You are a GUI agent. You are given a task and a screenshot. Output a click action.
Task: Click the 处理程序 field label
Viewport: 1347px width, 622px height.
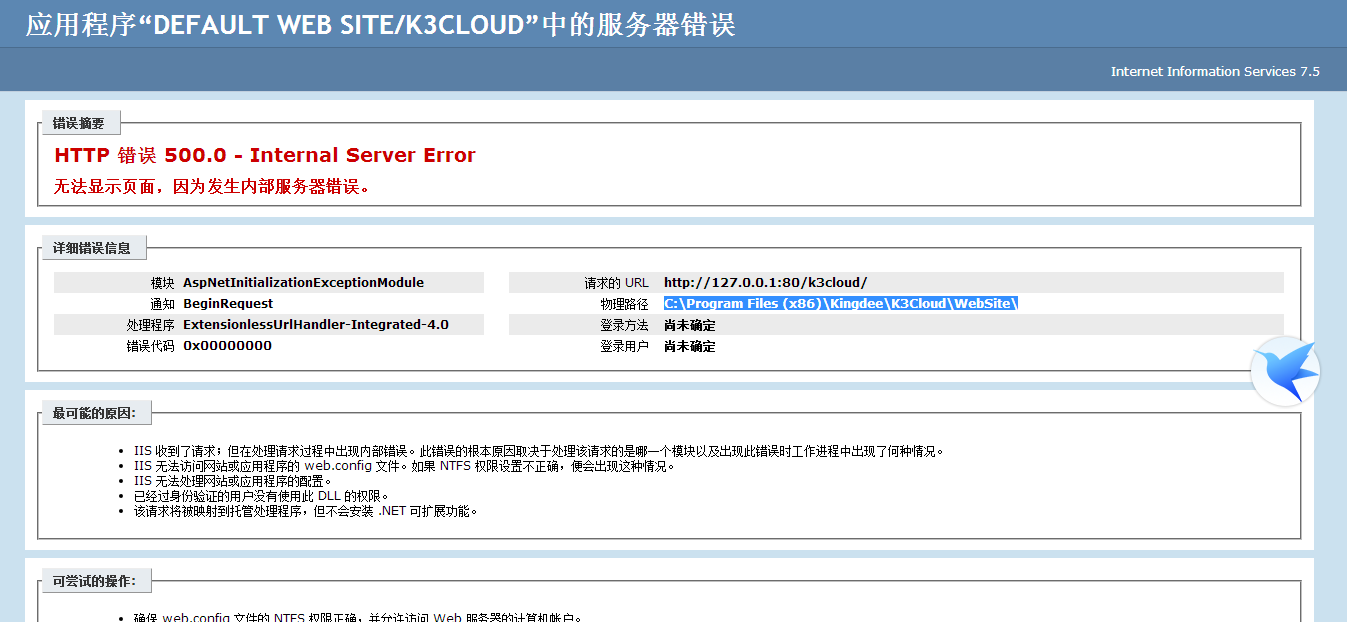[151, 325]
